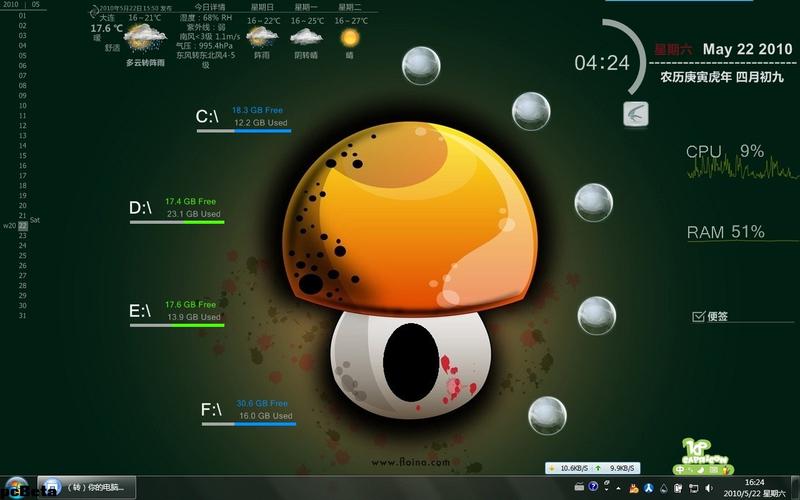This screenshot has width=800, height=500.
Task: Show hidden tray icons with the up arrow
Action: 618,488
